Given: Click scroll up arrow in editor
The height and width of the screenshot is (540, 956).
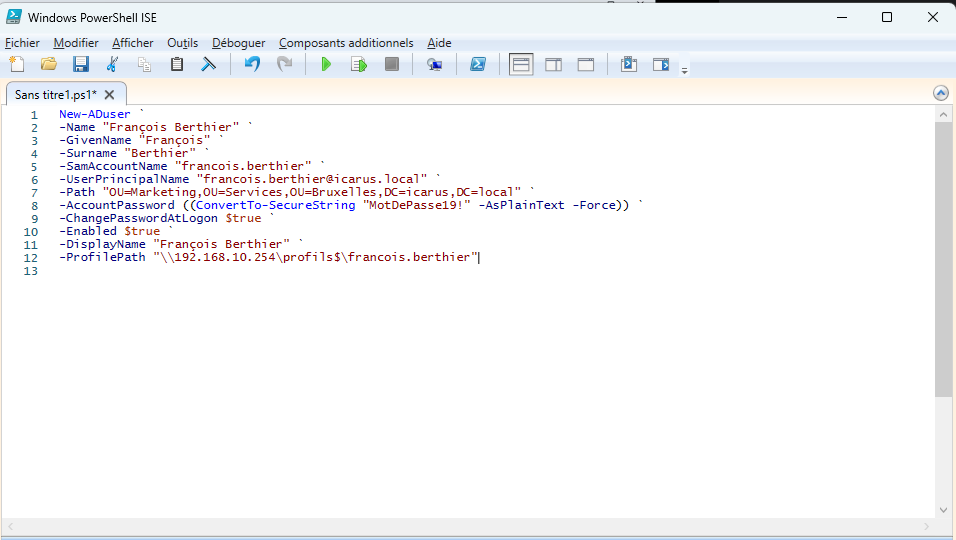Looking at the screenshot, I should (943, 114).
